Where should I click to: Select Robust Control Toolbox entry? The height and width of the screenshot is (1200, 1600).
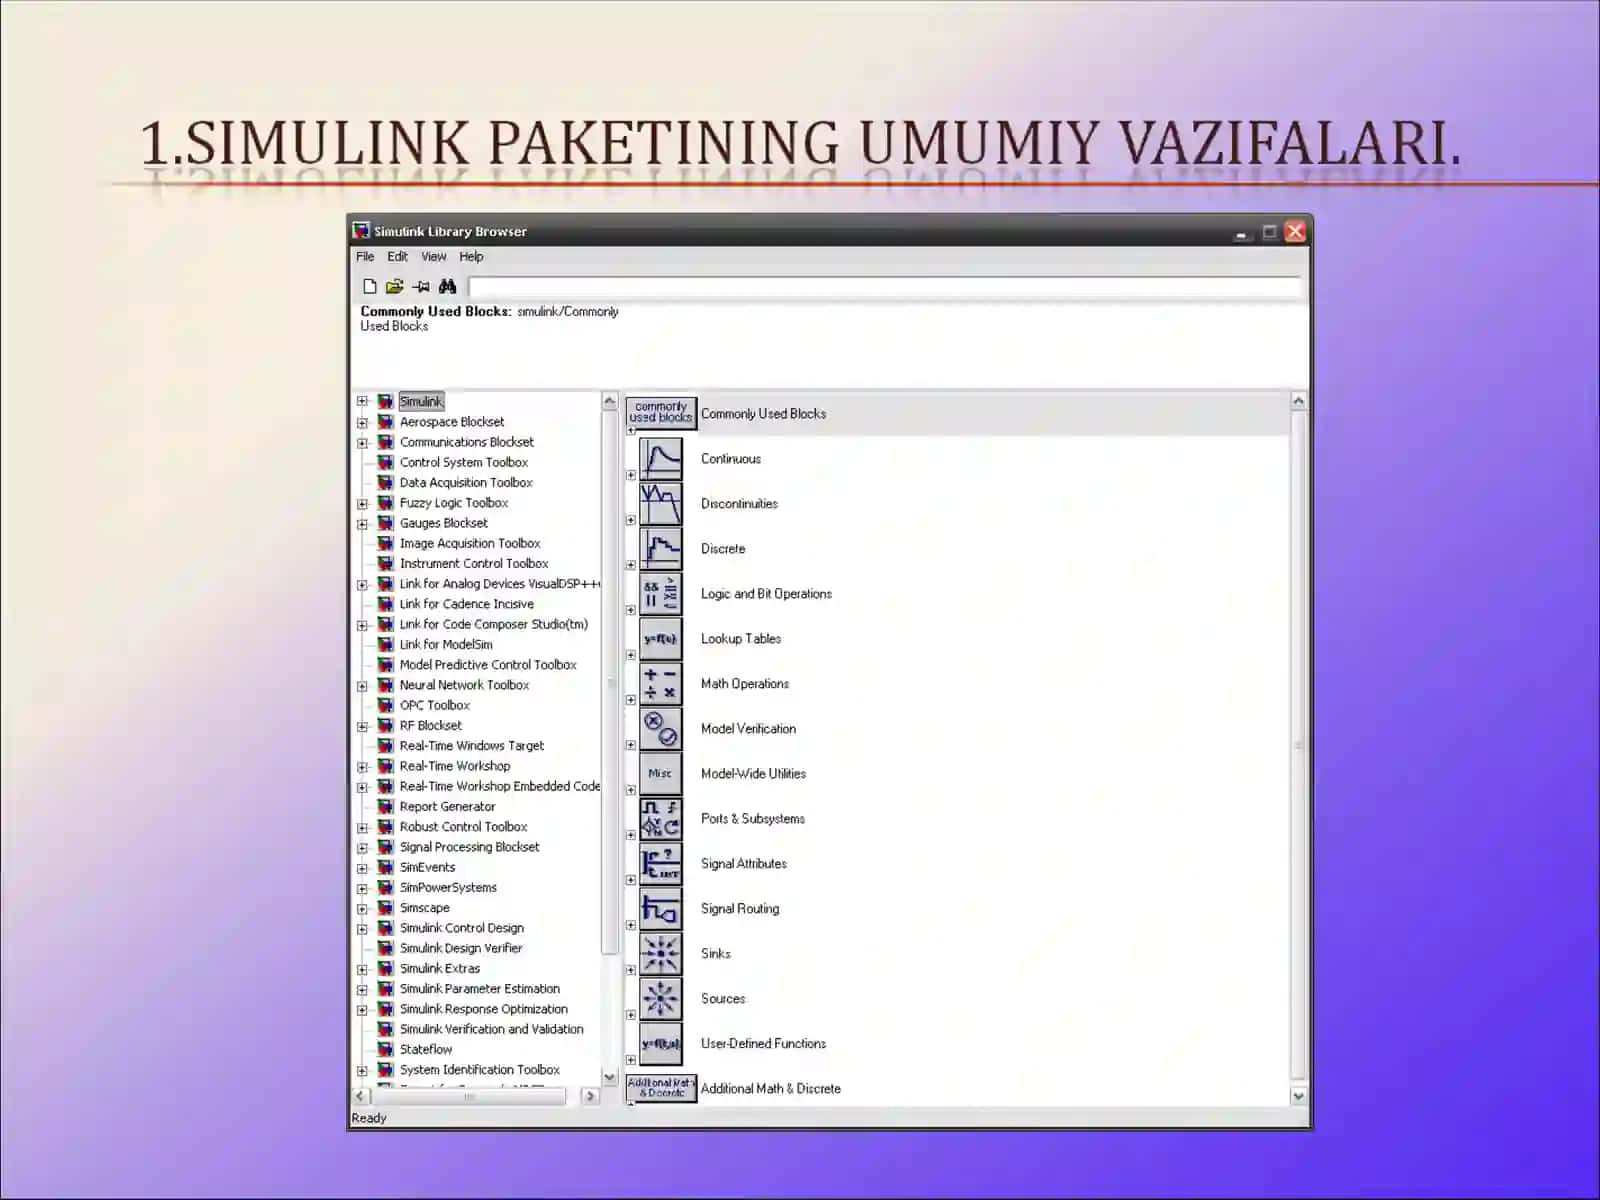[463, 827]
